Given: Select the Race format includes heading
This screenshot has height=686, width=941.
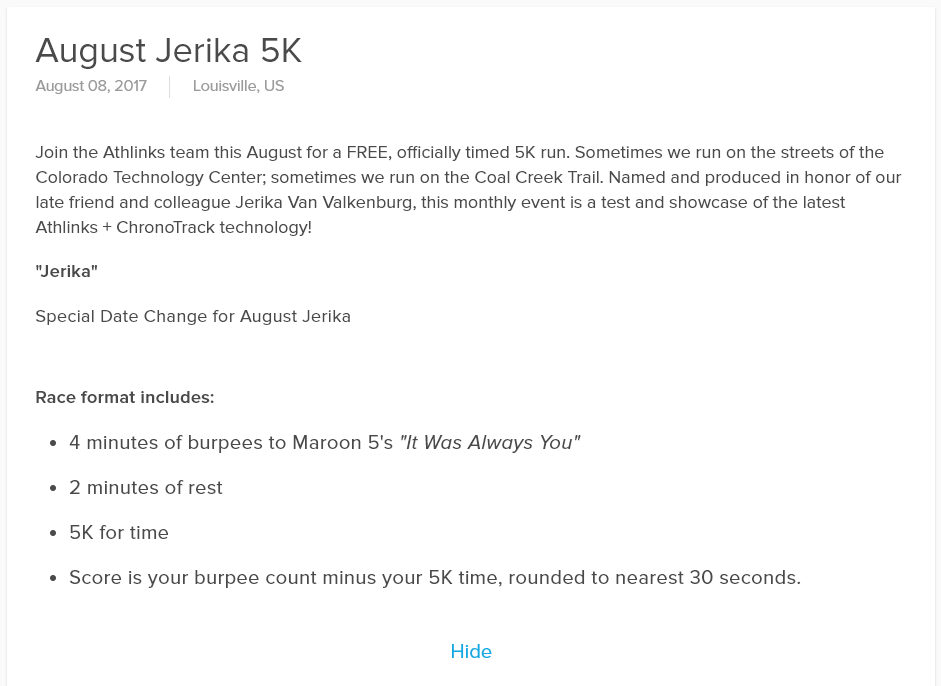Looking at the screenshot, I should pyautogui.click(x=125, y=397).
